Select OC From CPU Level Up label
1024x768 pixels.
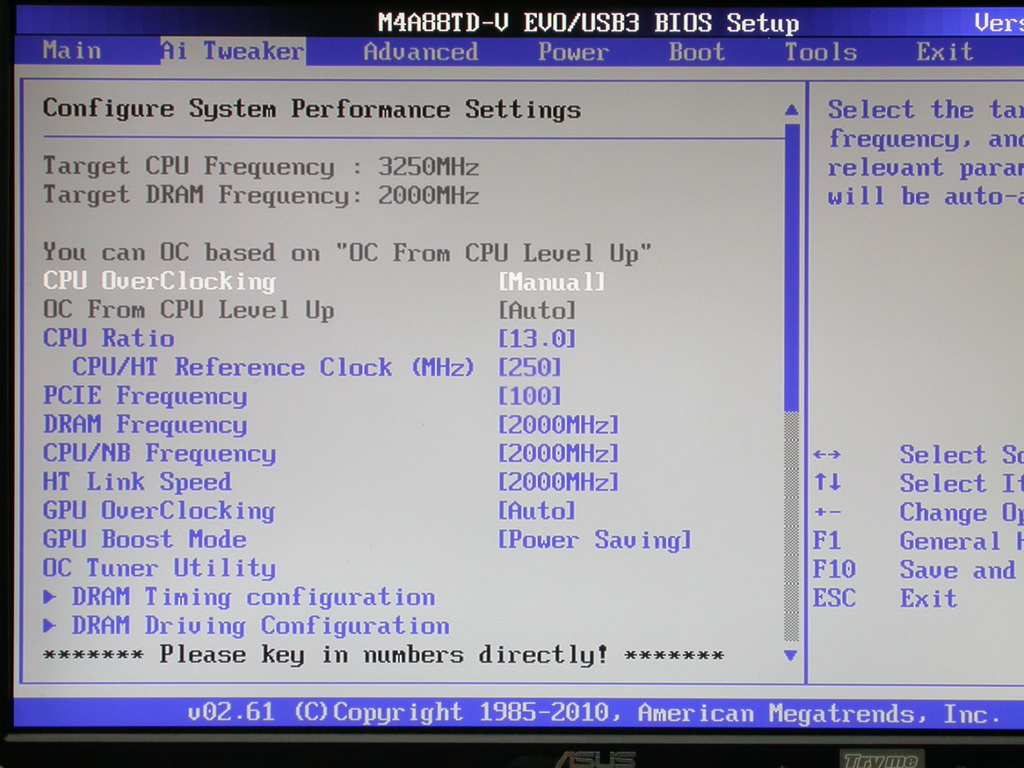[x=189, y=310]
